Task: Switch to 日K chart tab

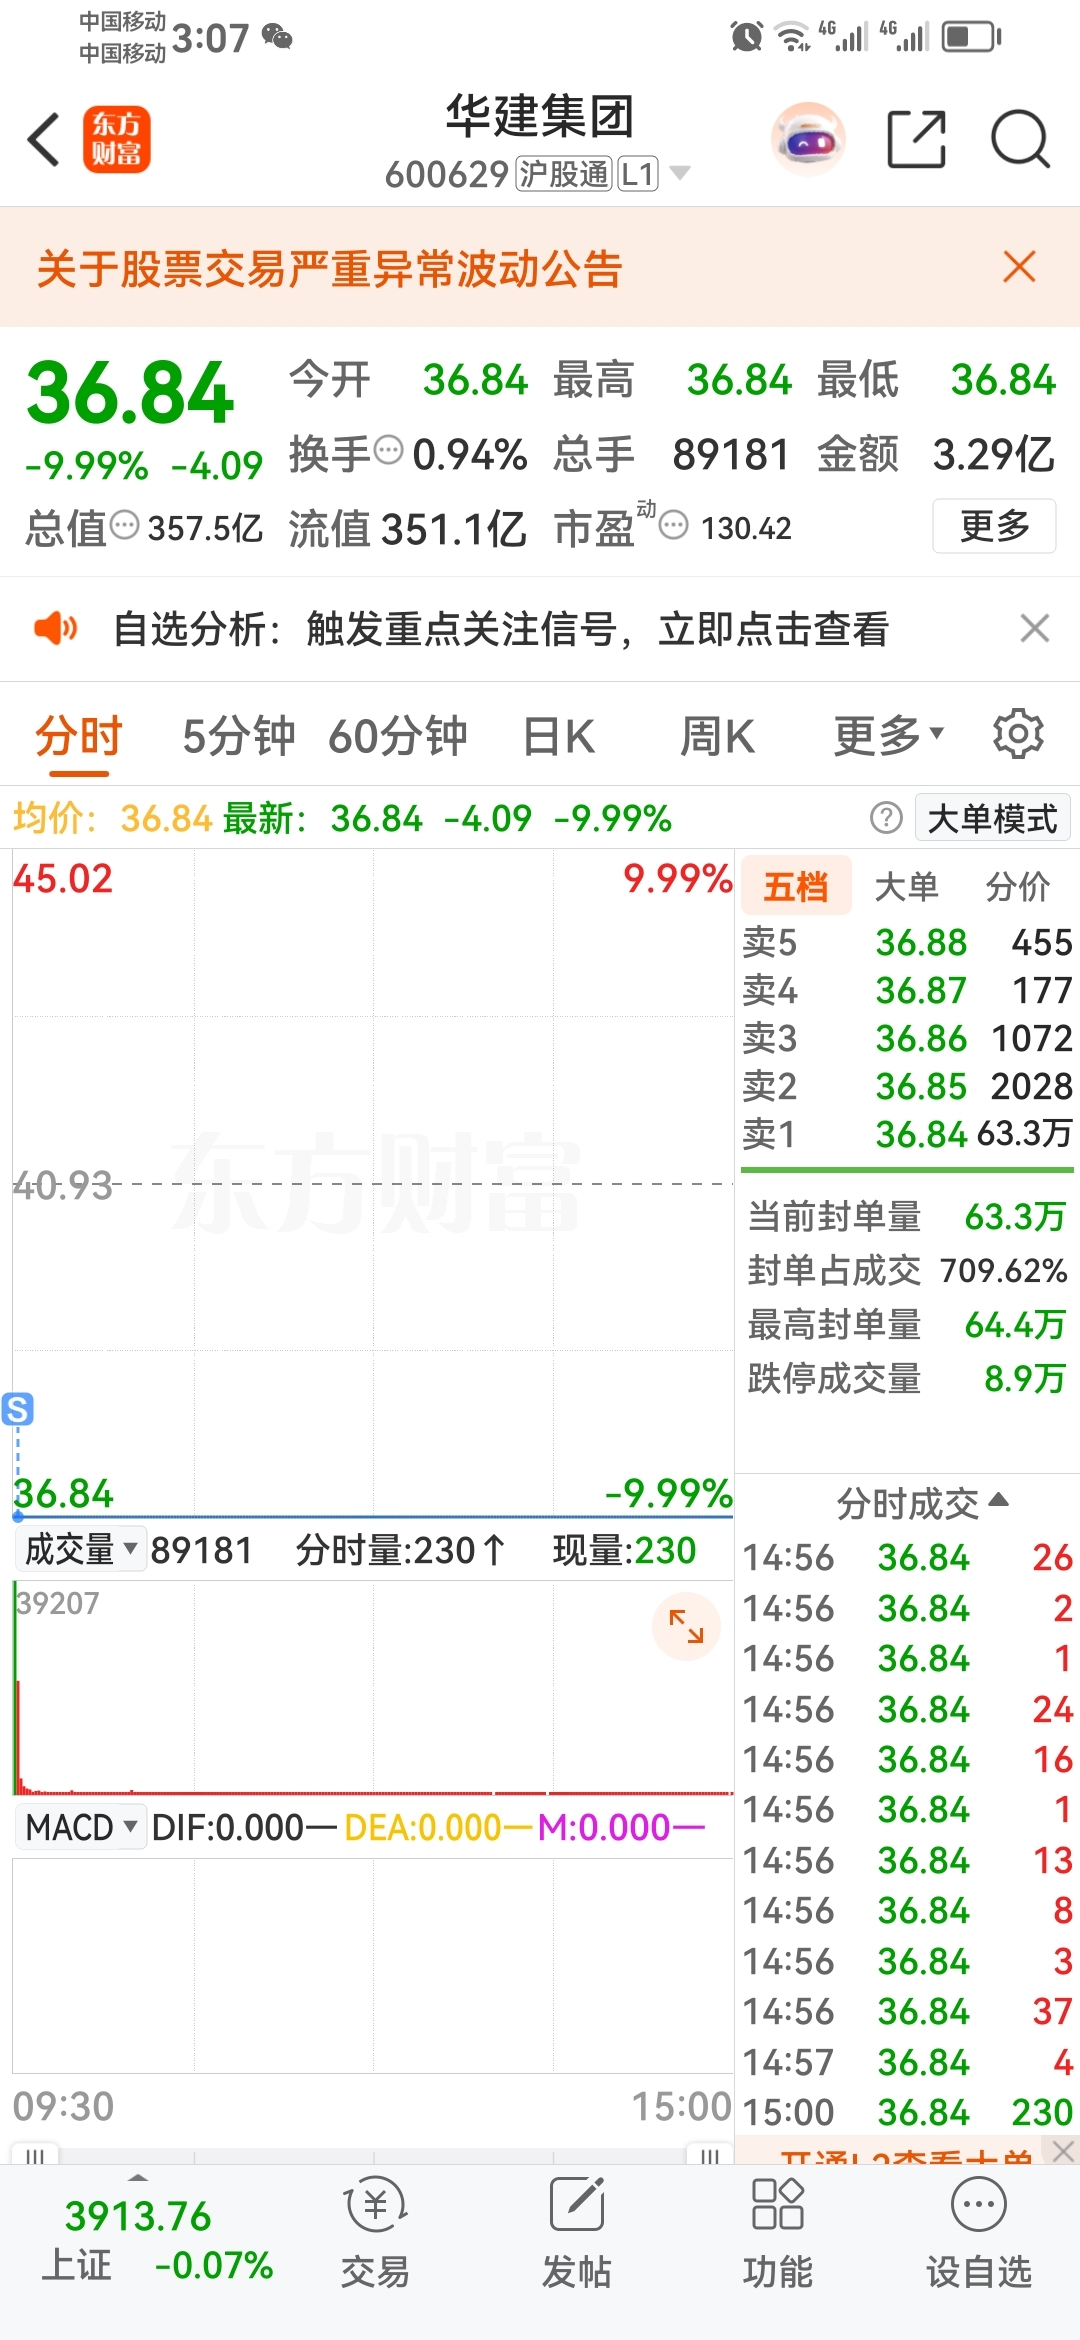Action: tap(559, 737)
